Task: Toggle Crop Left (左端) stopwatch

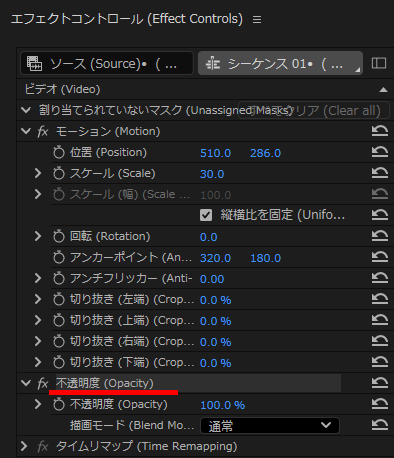Action: pyautogui.click(x=59, y=299)
